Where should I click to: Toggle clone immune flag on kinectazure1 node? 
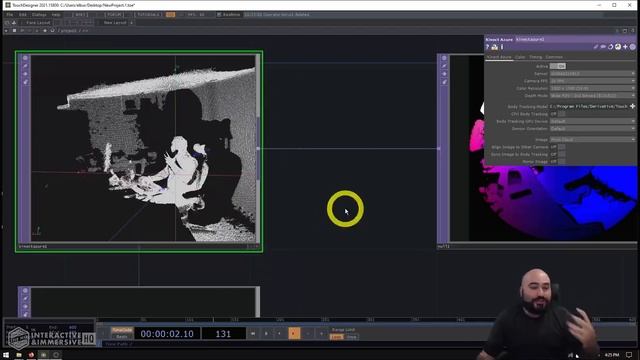pos(25,66)
